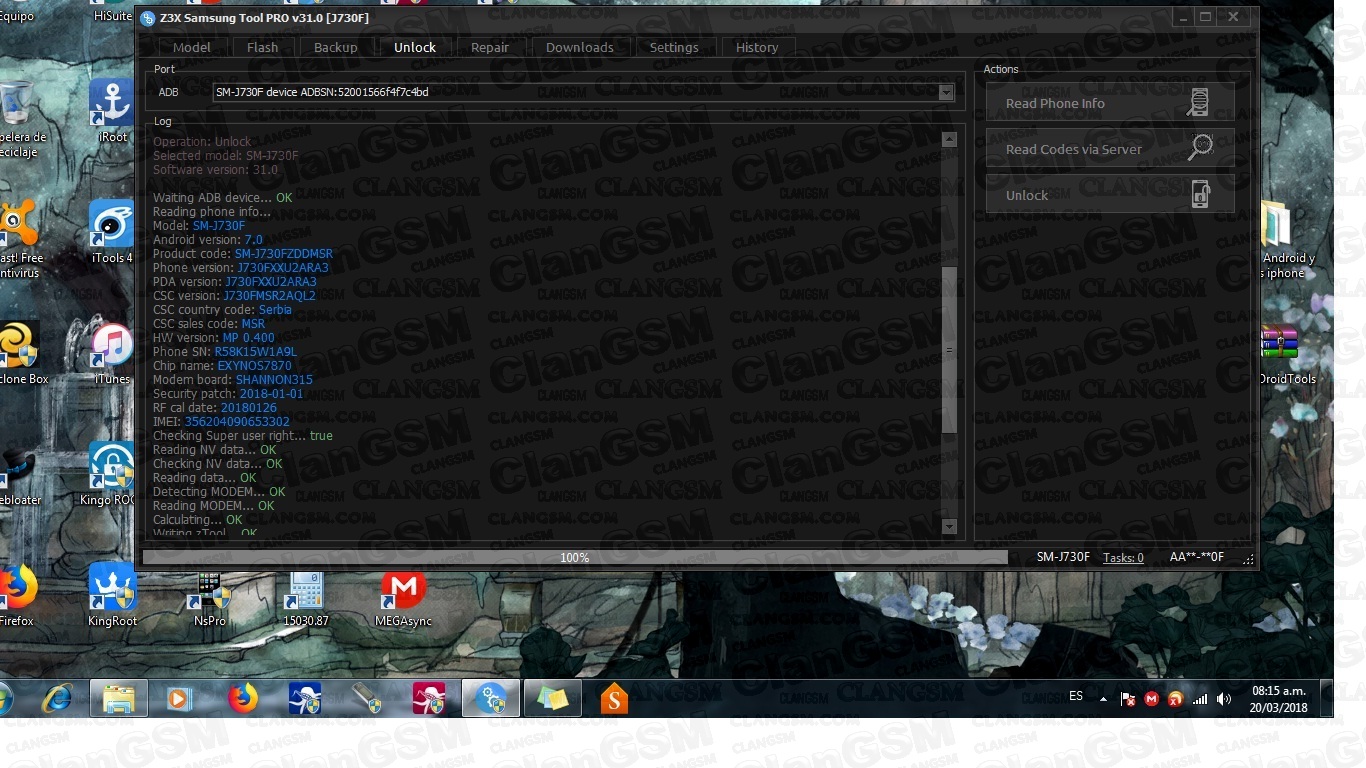This screenshot has width=1366, height=768.
Task: Click product code SM-J730FZDDMSR in log
Action: click(x=284, y=254)
